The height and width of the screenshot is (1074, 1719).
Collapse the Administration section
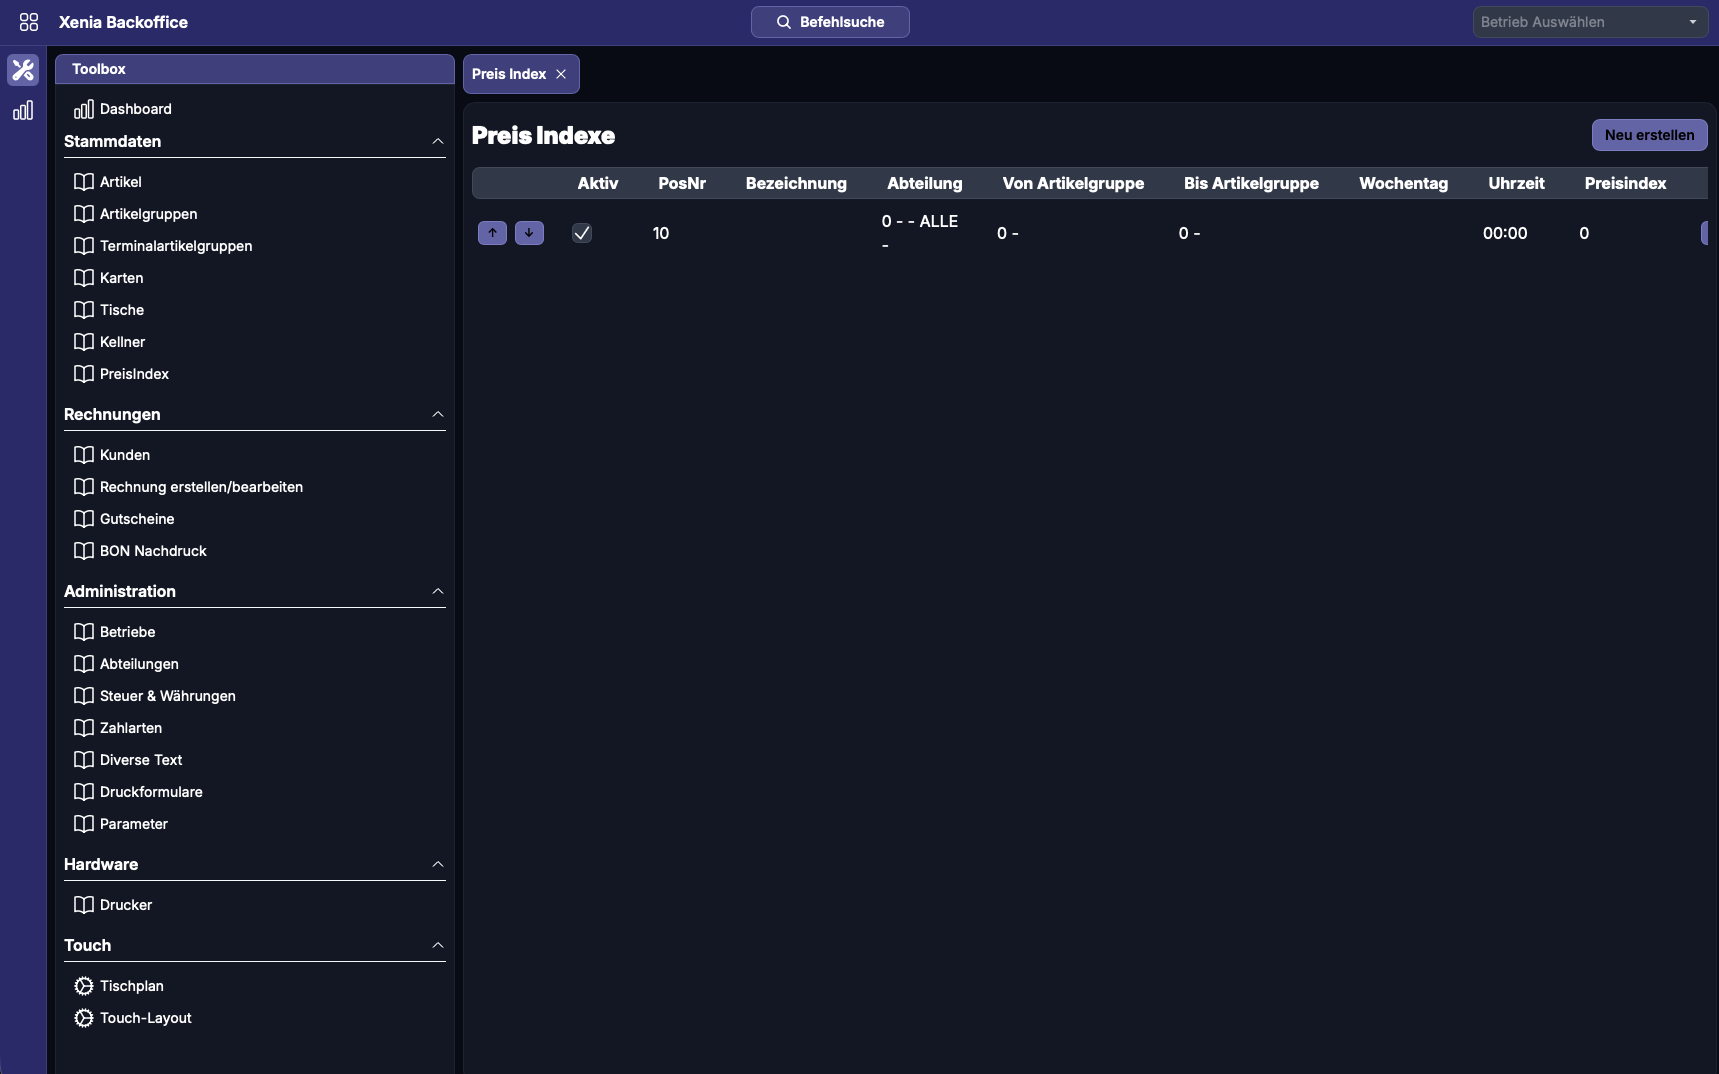[437, 592]
